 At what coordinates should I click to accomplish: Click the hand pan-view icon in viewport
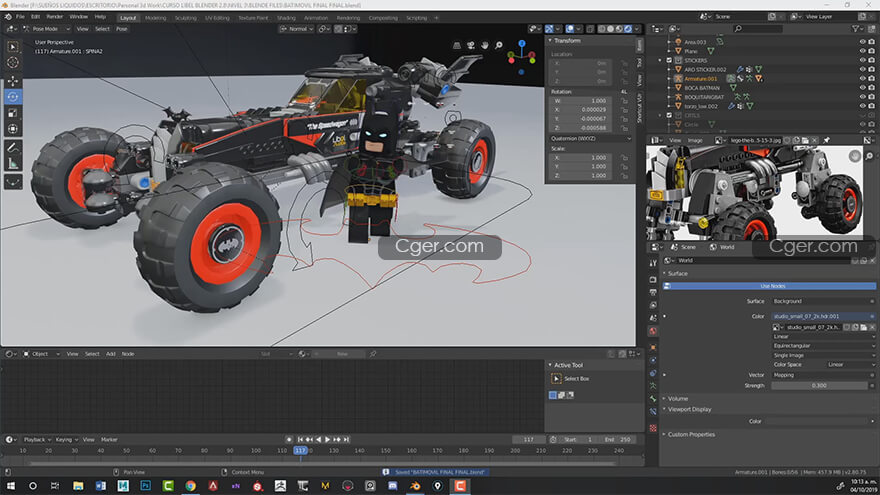(x=485, y=45)
